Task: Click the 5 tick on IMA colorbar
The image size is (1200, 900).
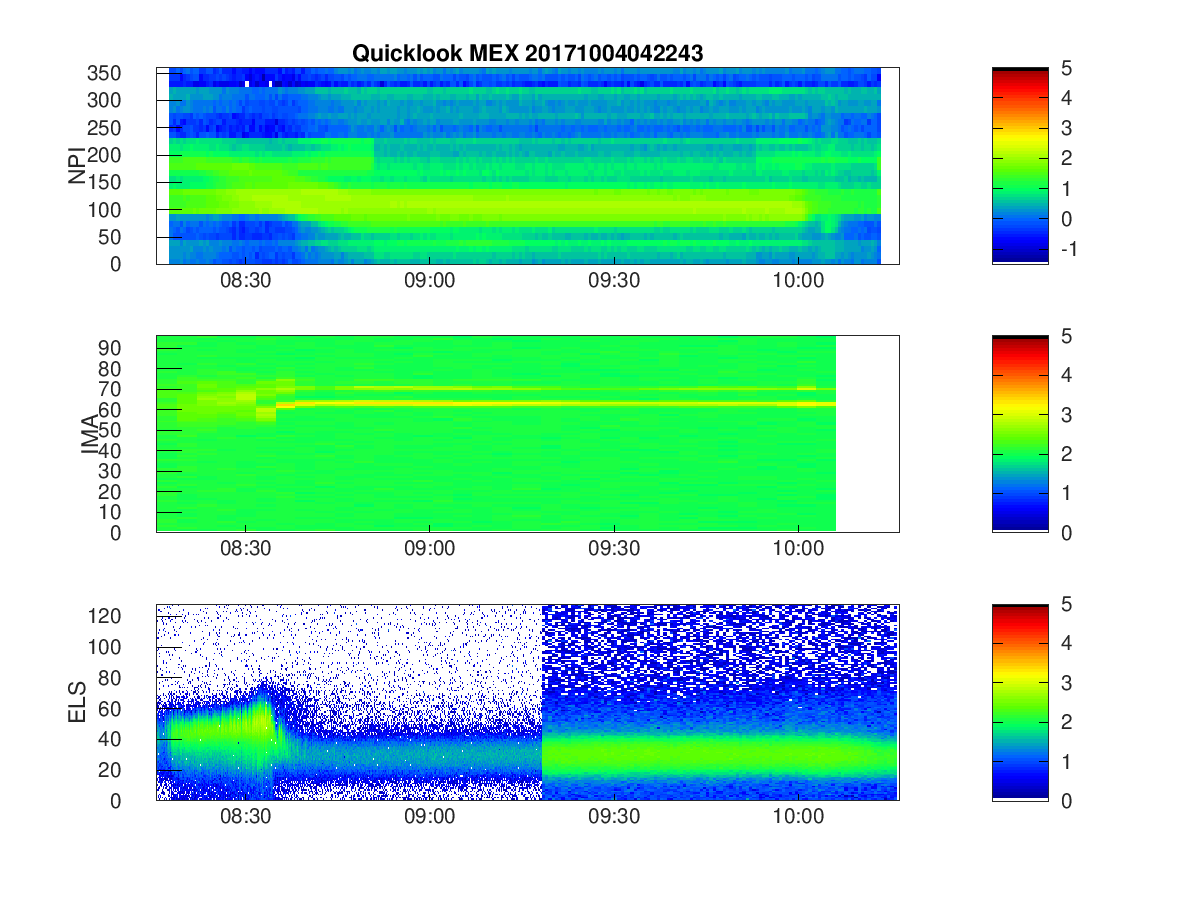Action: coord(1066,336)
